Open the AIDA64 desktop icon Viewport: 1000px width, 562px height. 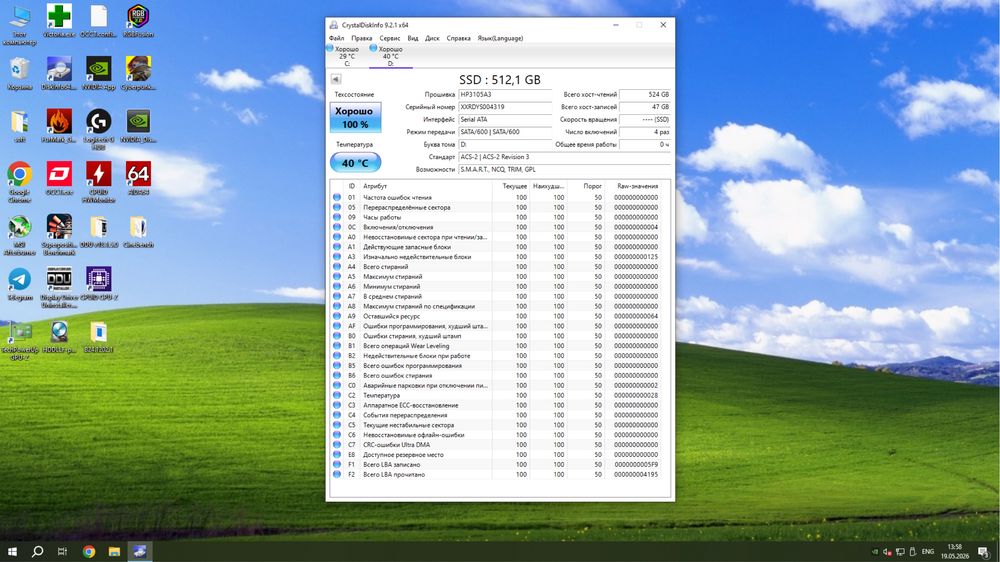[138, 178]
